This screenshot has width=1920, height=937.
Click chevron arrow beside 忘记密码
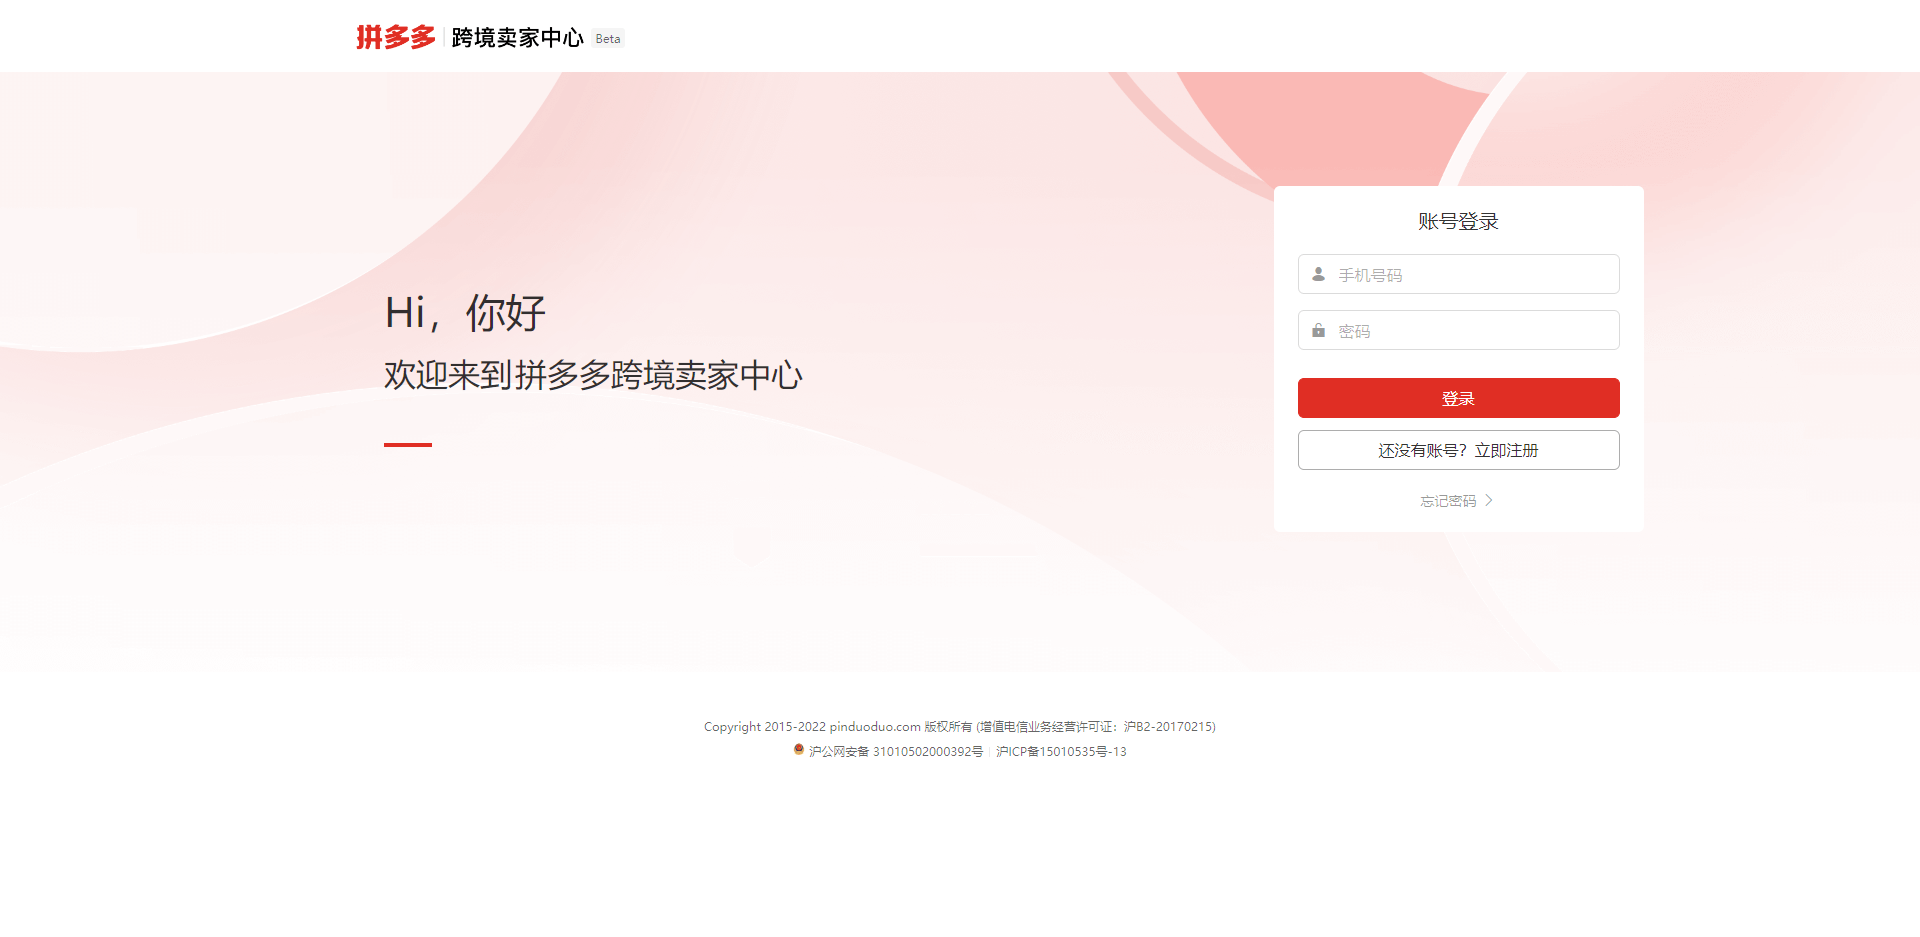pos(1489,500)
